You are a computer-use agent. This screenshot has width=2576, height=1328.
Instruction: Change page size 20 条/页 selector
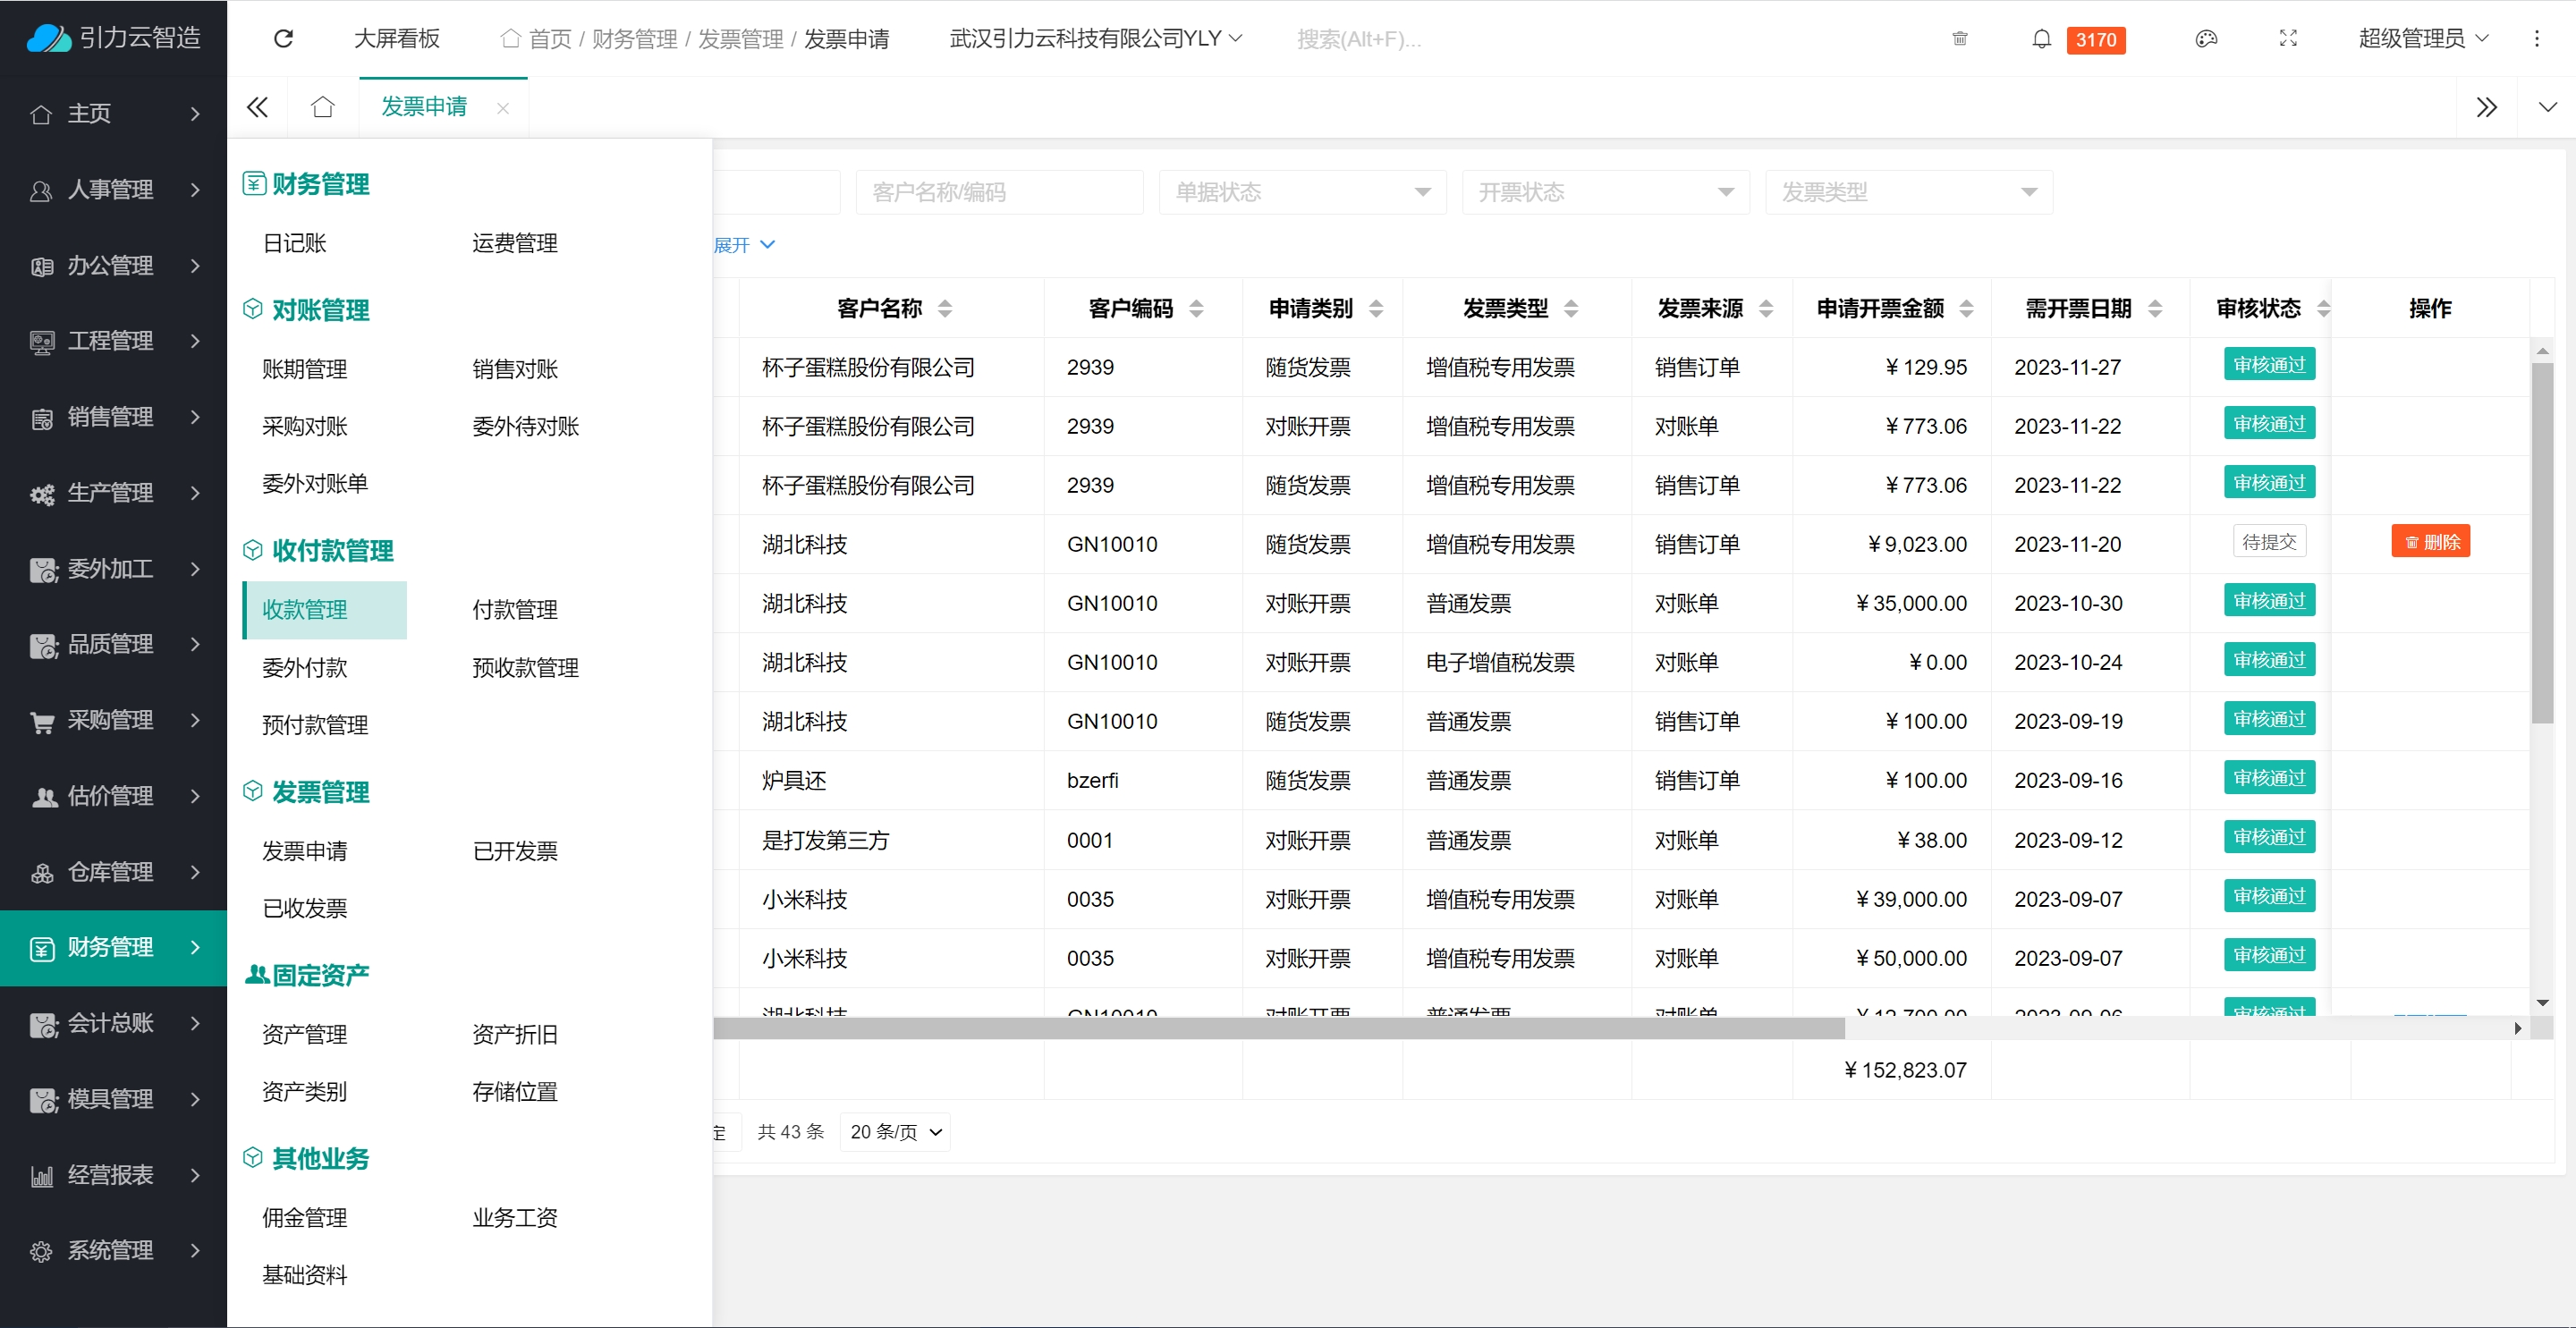point(895,1132)
